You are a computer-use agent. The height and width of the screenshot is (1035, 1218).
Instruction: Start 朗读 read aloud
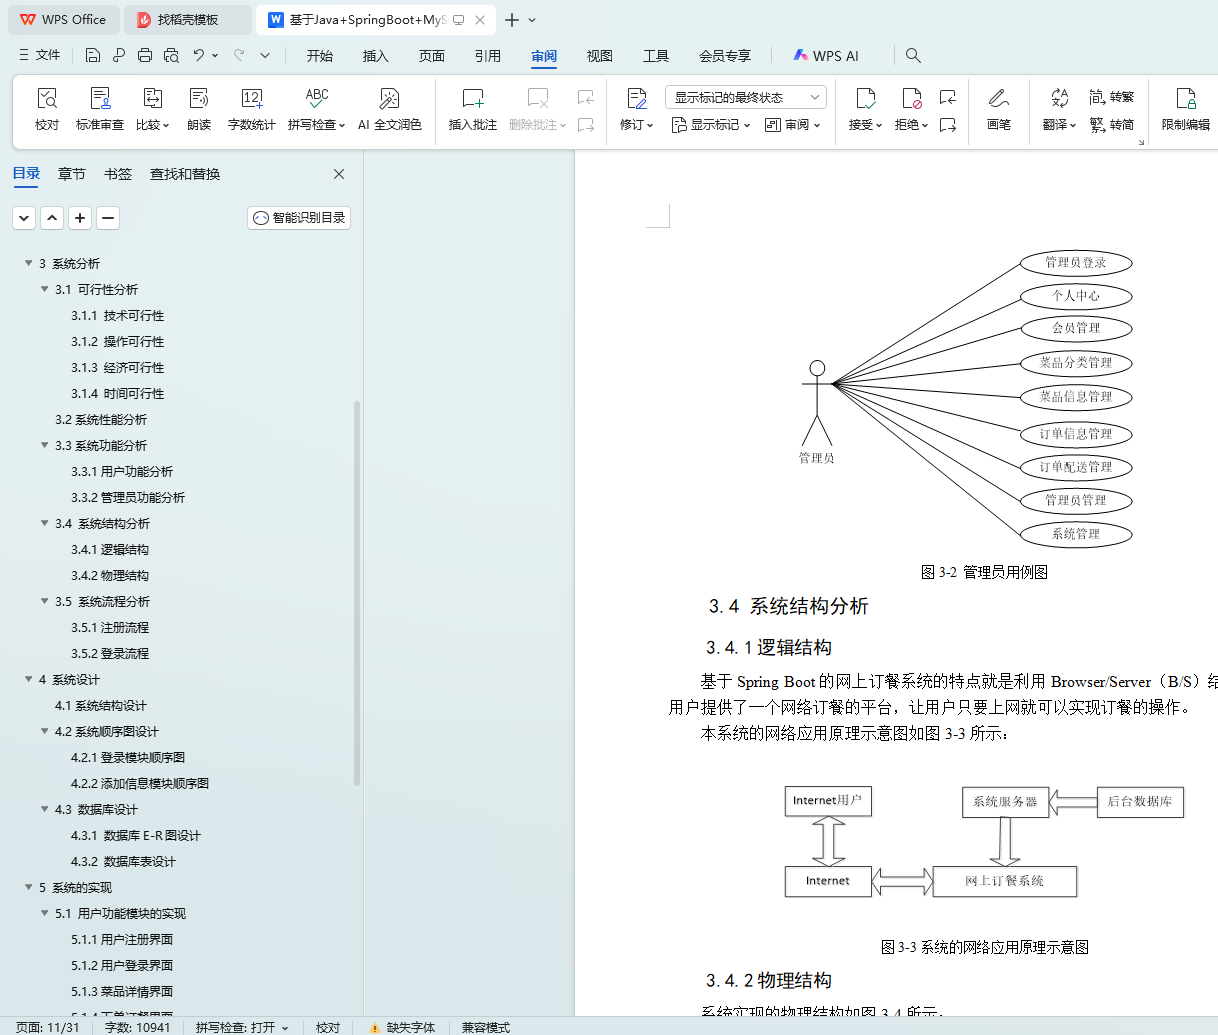[199, 109]
